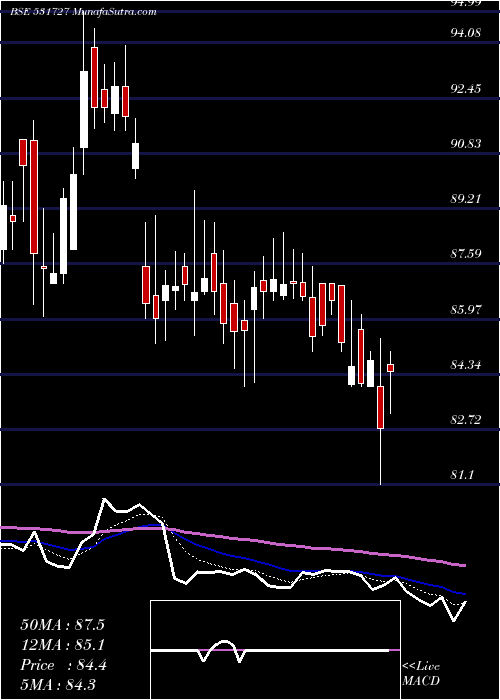The width and height of the screenshot is (500, 700).
Task: Click the 12MA : 85.1 readout
Action: (62, 645)
